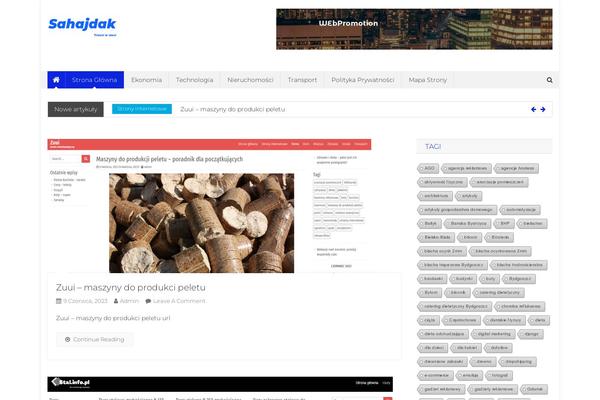The width and height of the screenshot is (600, 400).
Task: Select the AGD tag
Action: [428, 168]
